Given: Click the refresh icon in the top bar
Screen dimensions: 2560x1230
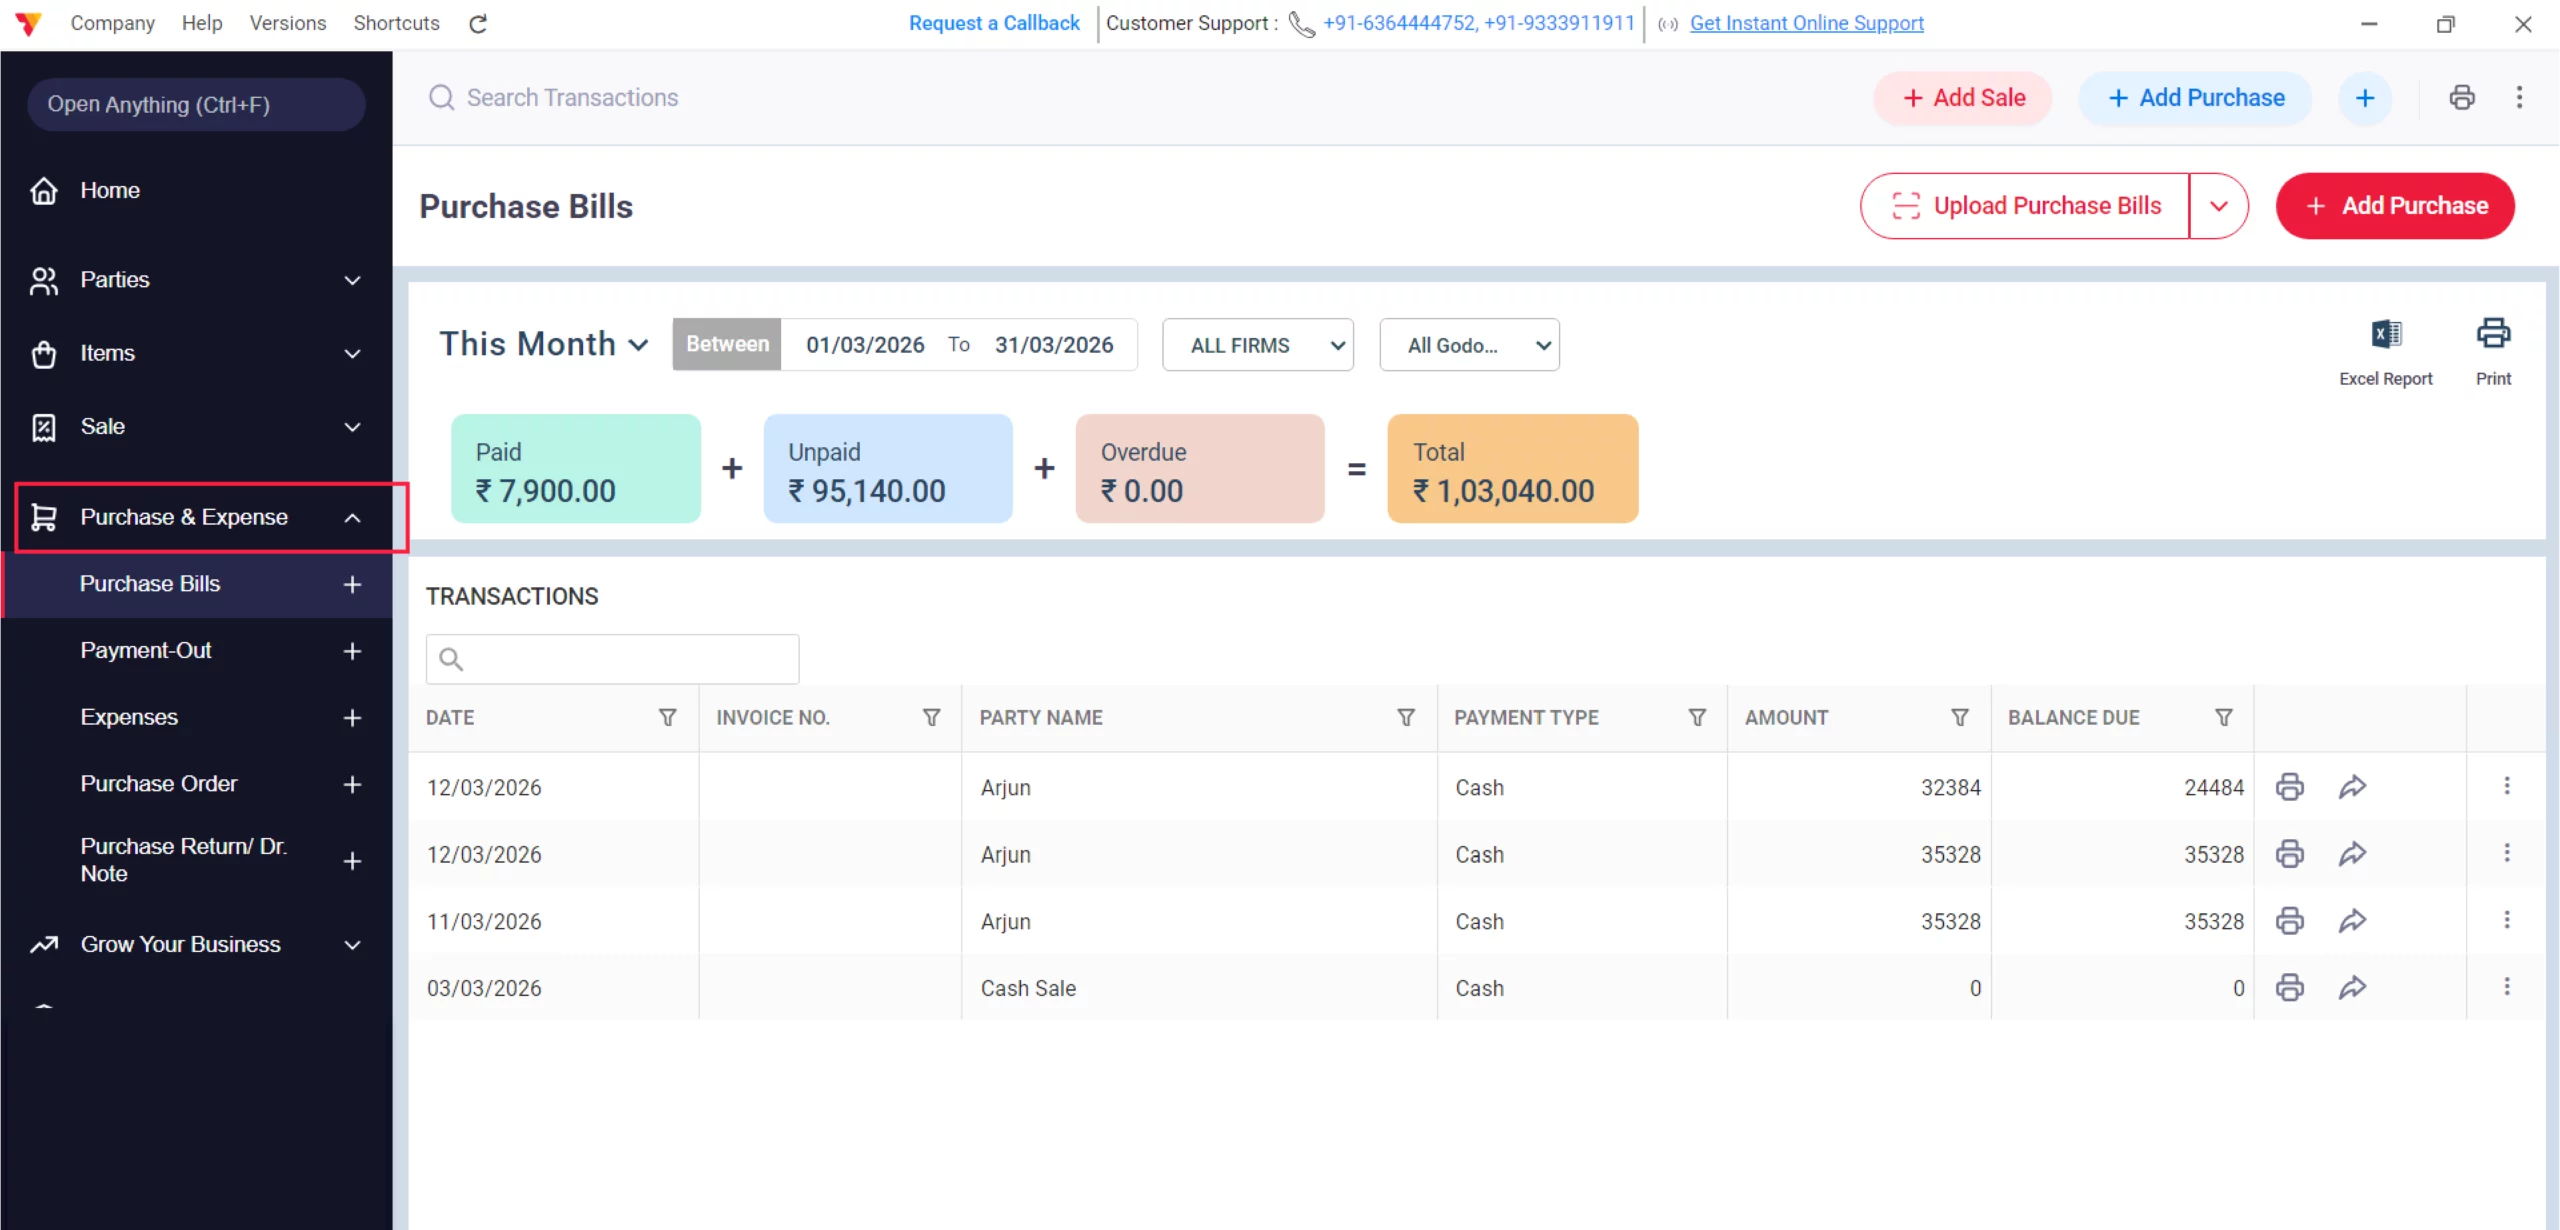Looking at the screenshot, I should click(x=478, y=23).
